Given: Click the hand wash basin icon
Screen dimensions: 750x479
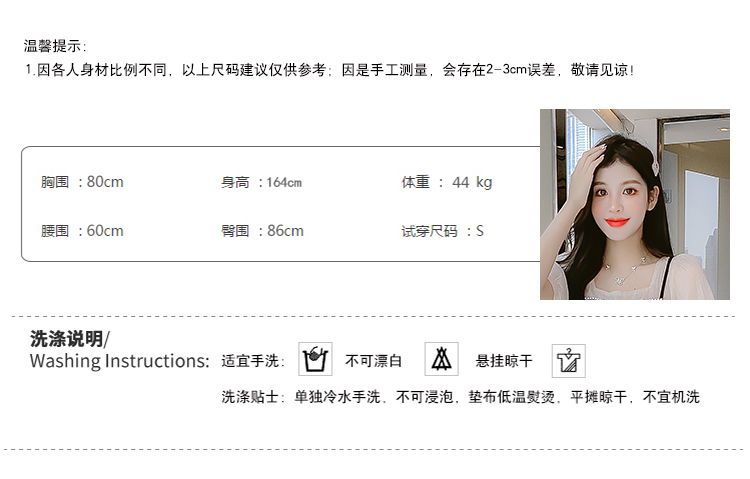Looking at the screenshot, I should (x=315, y=359).
